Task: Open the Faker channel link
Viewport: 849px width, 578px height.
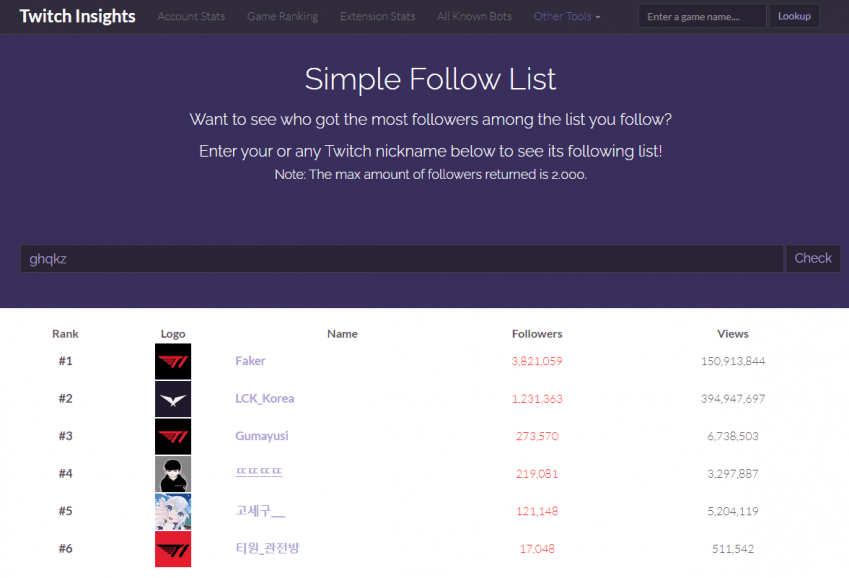Action: [250, 361]
